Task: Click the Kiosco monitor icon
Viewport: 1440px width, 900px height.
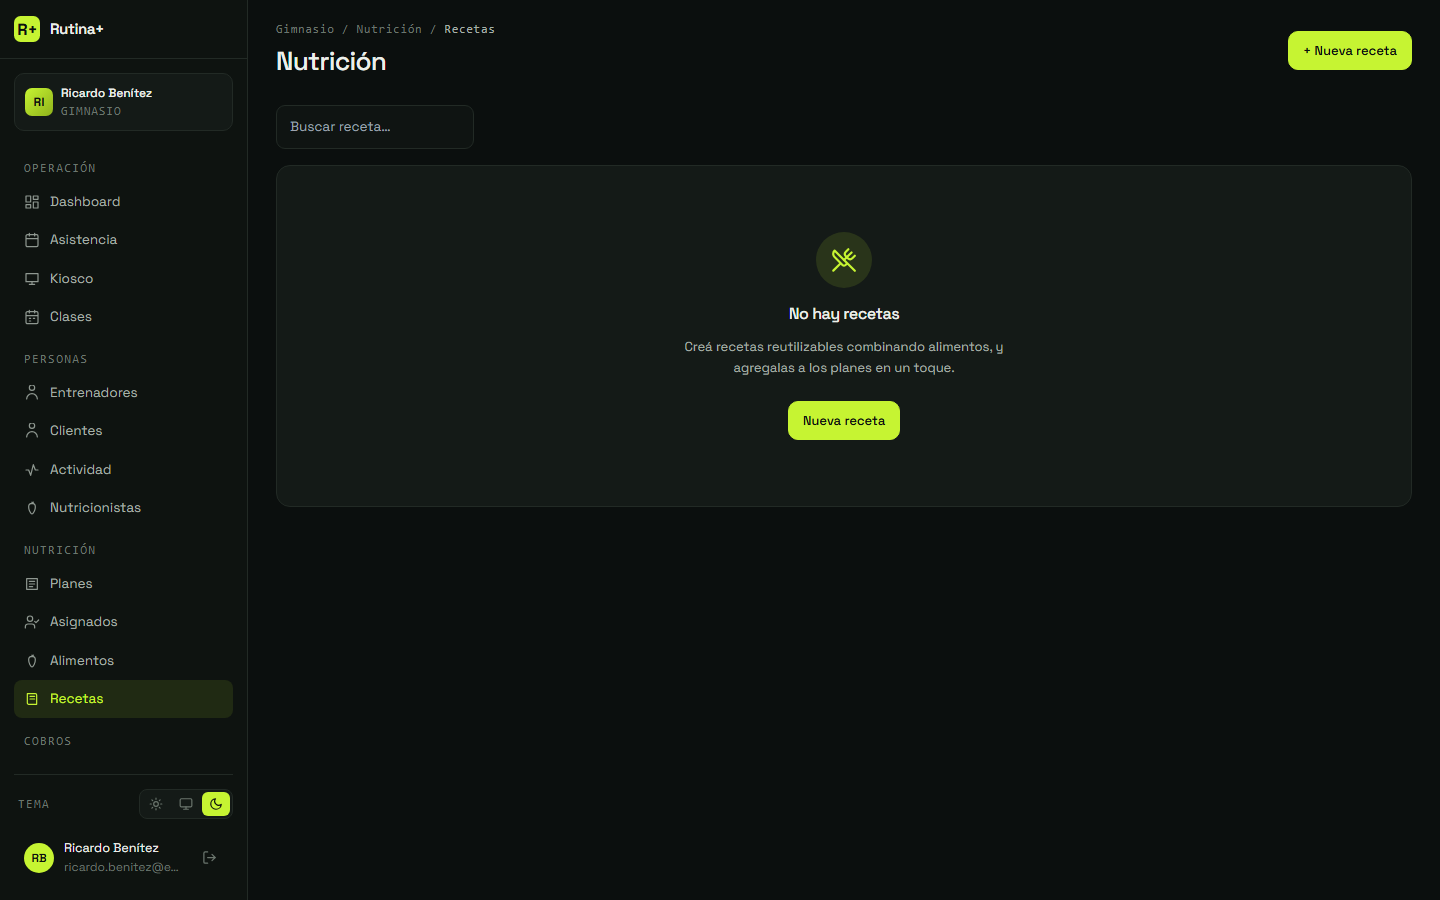Action: point(32,279)
